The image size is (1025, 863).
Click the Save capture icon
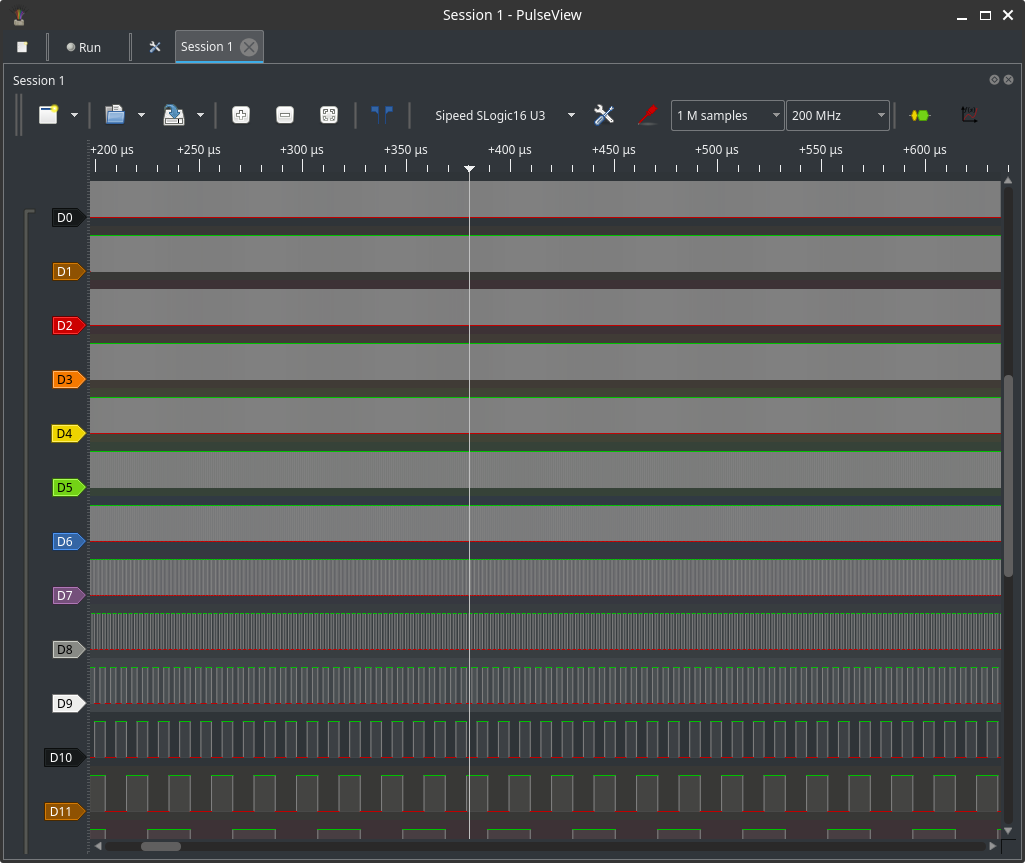coord(174,115)
